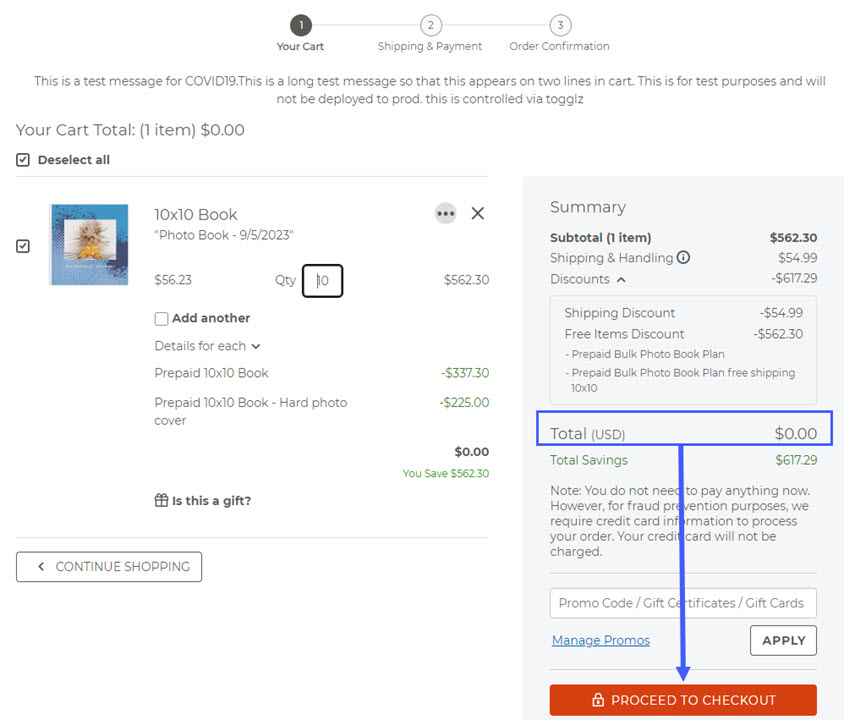This screenshot has height=720, width=855.
Task: Click PROCEED TO CHECKOUT button
Action: [x=683, y=700]
